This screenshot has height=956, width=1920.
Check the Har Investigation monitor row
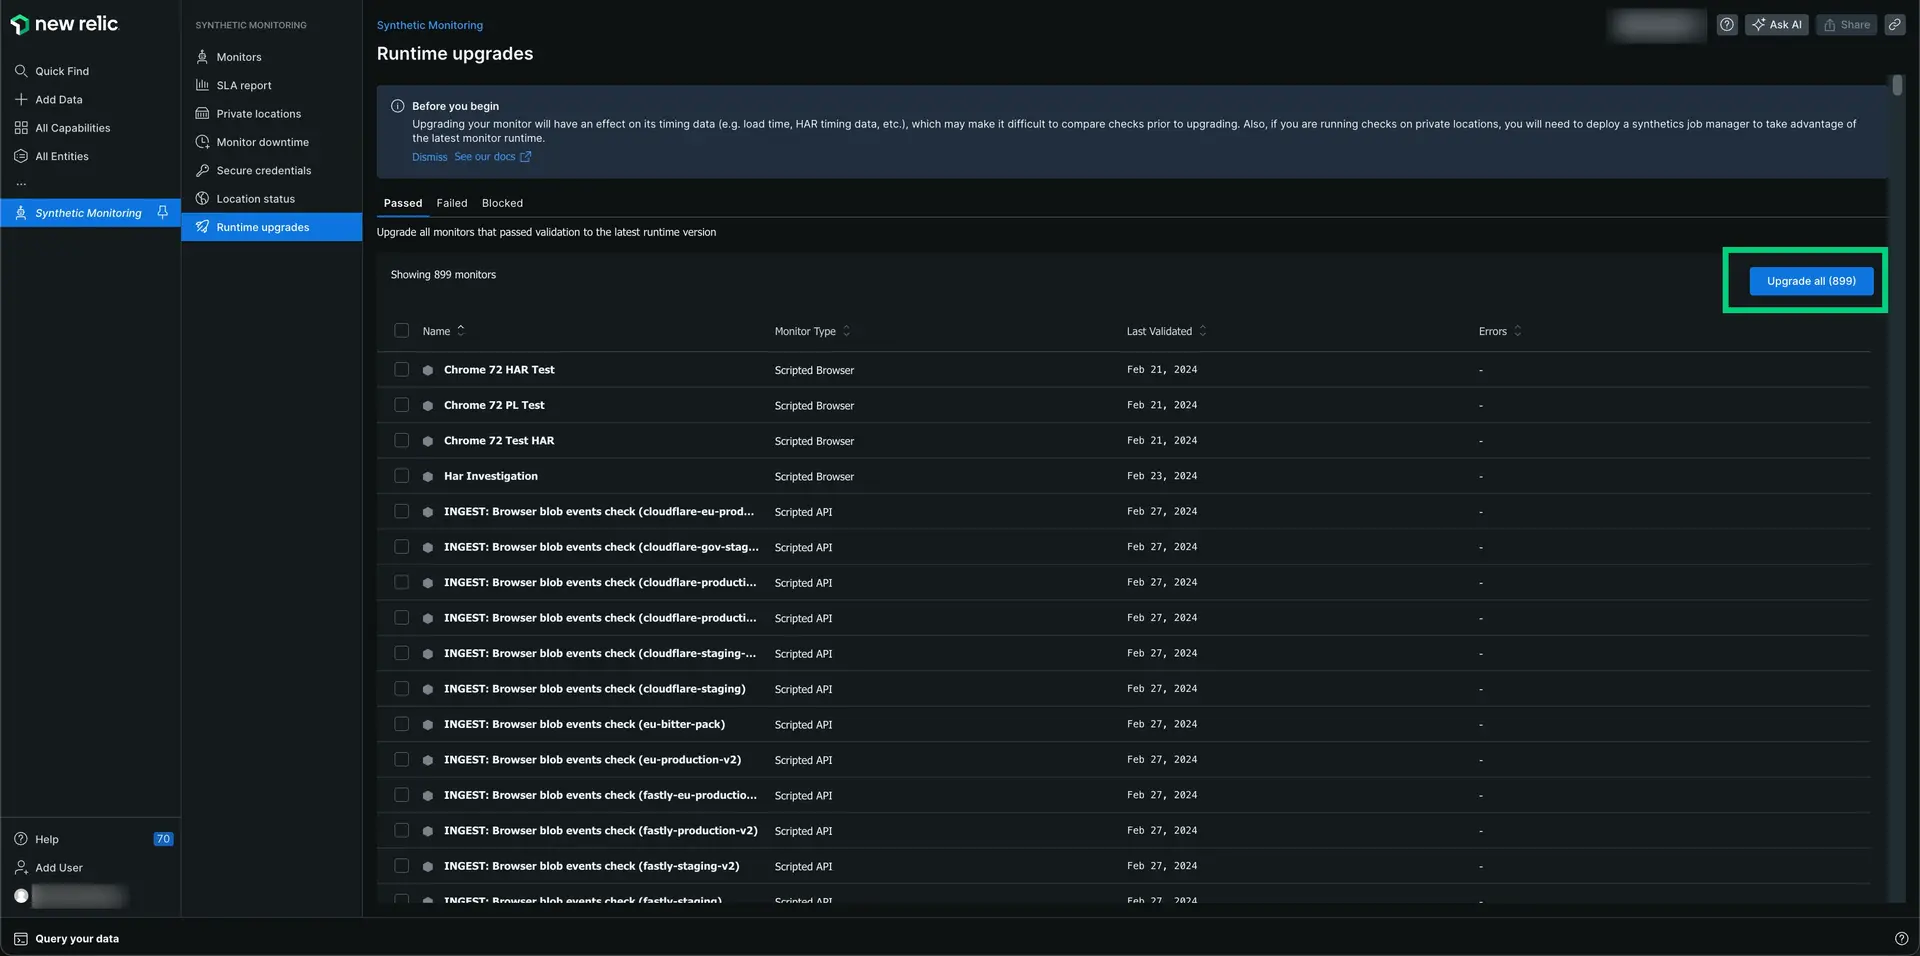click(x=401, y=476)
